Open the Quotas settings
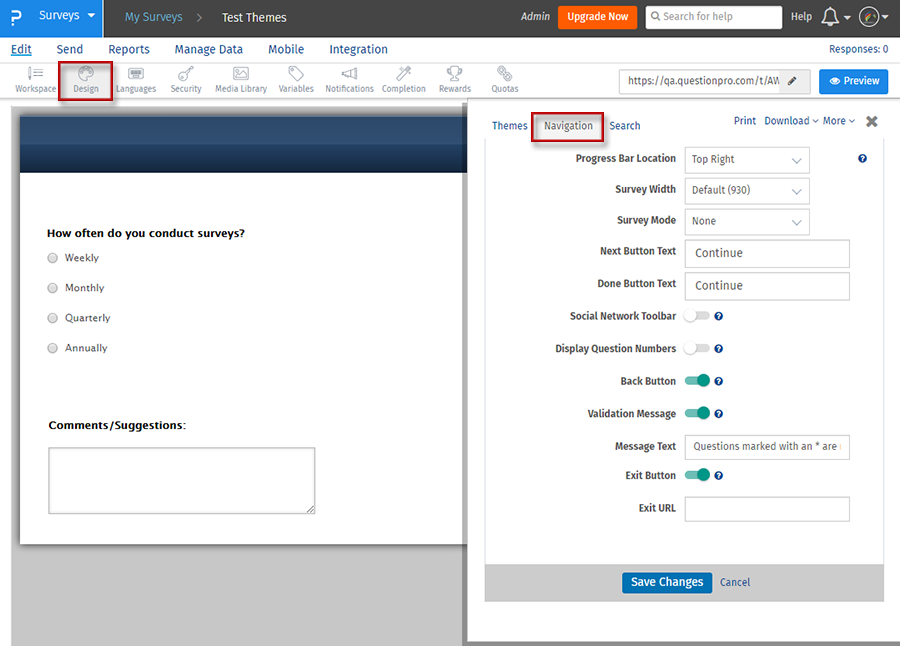Screen dimensions: 900x646 [x=504, y=80]
